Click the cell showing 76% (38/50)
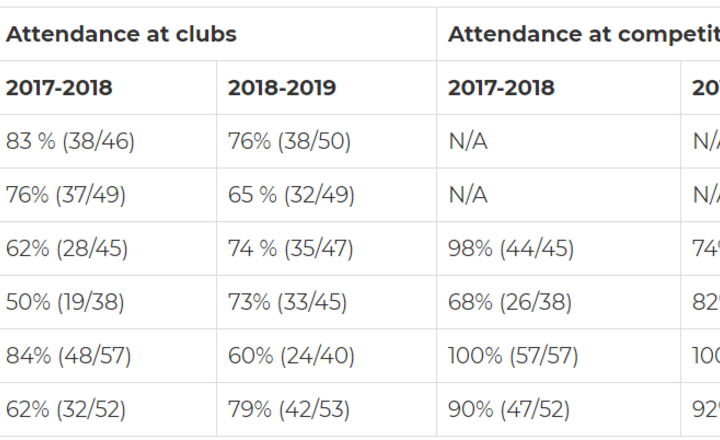Screen dimensions: 720x440 (x=289, y=142)
